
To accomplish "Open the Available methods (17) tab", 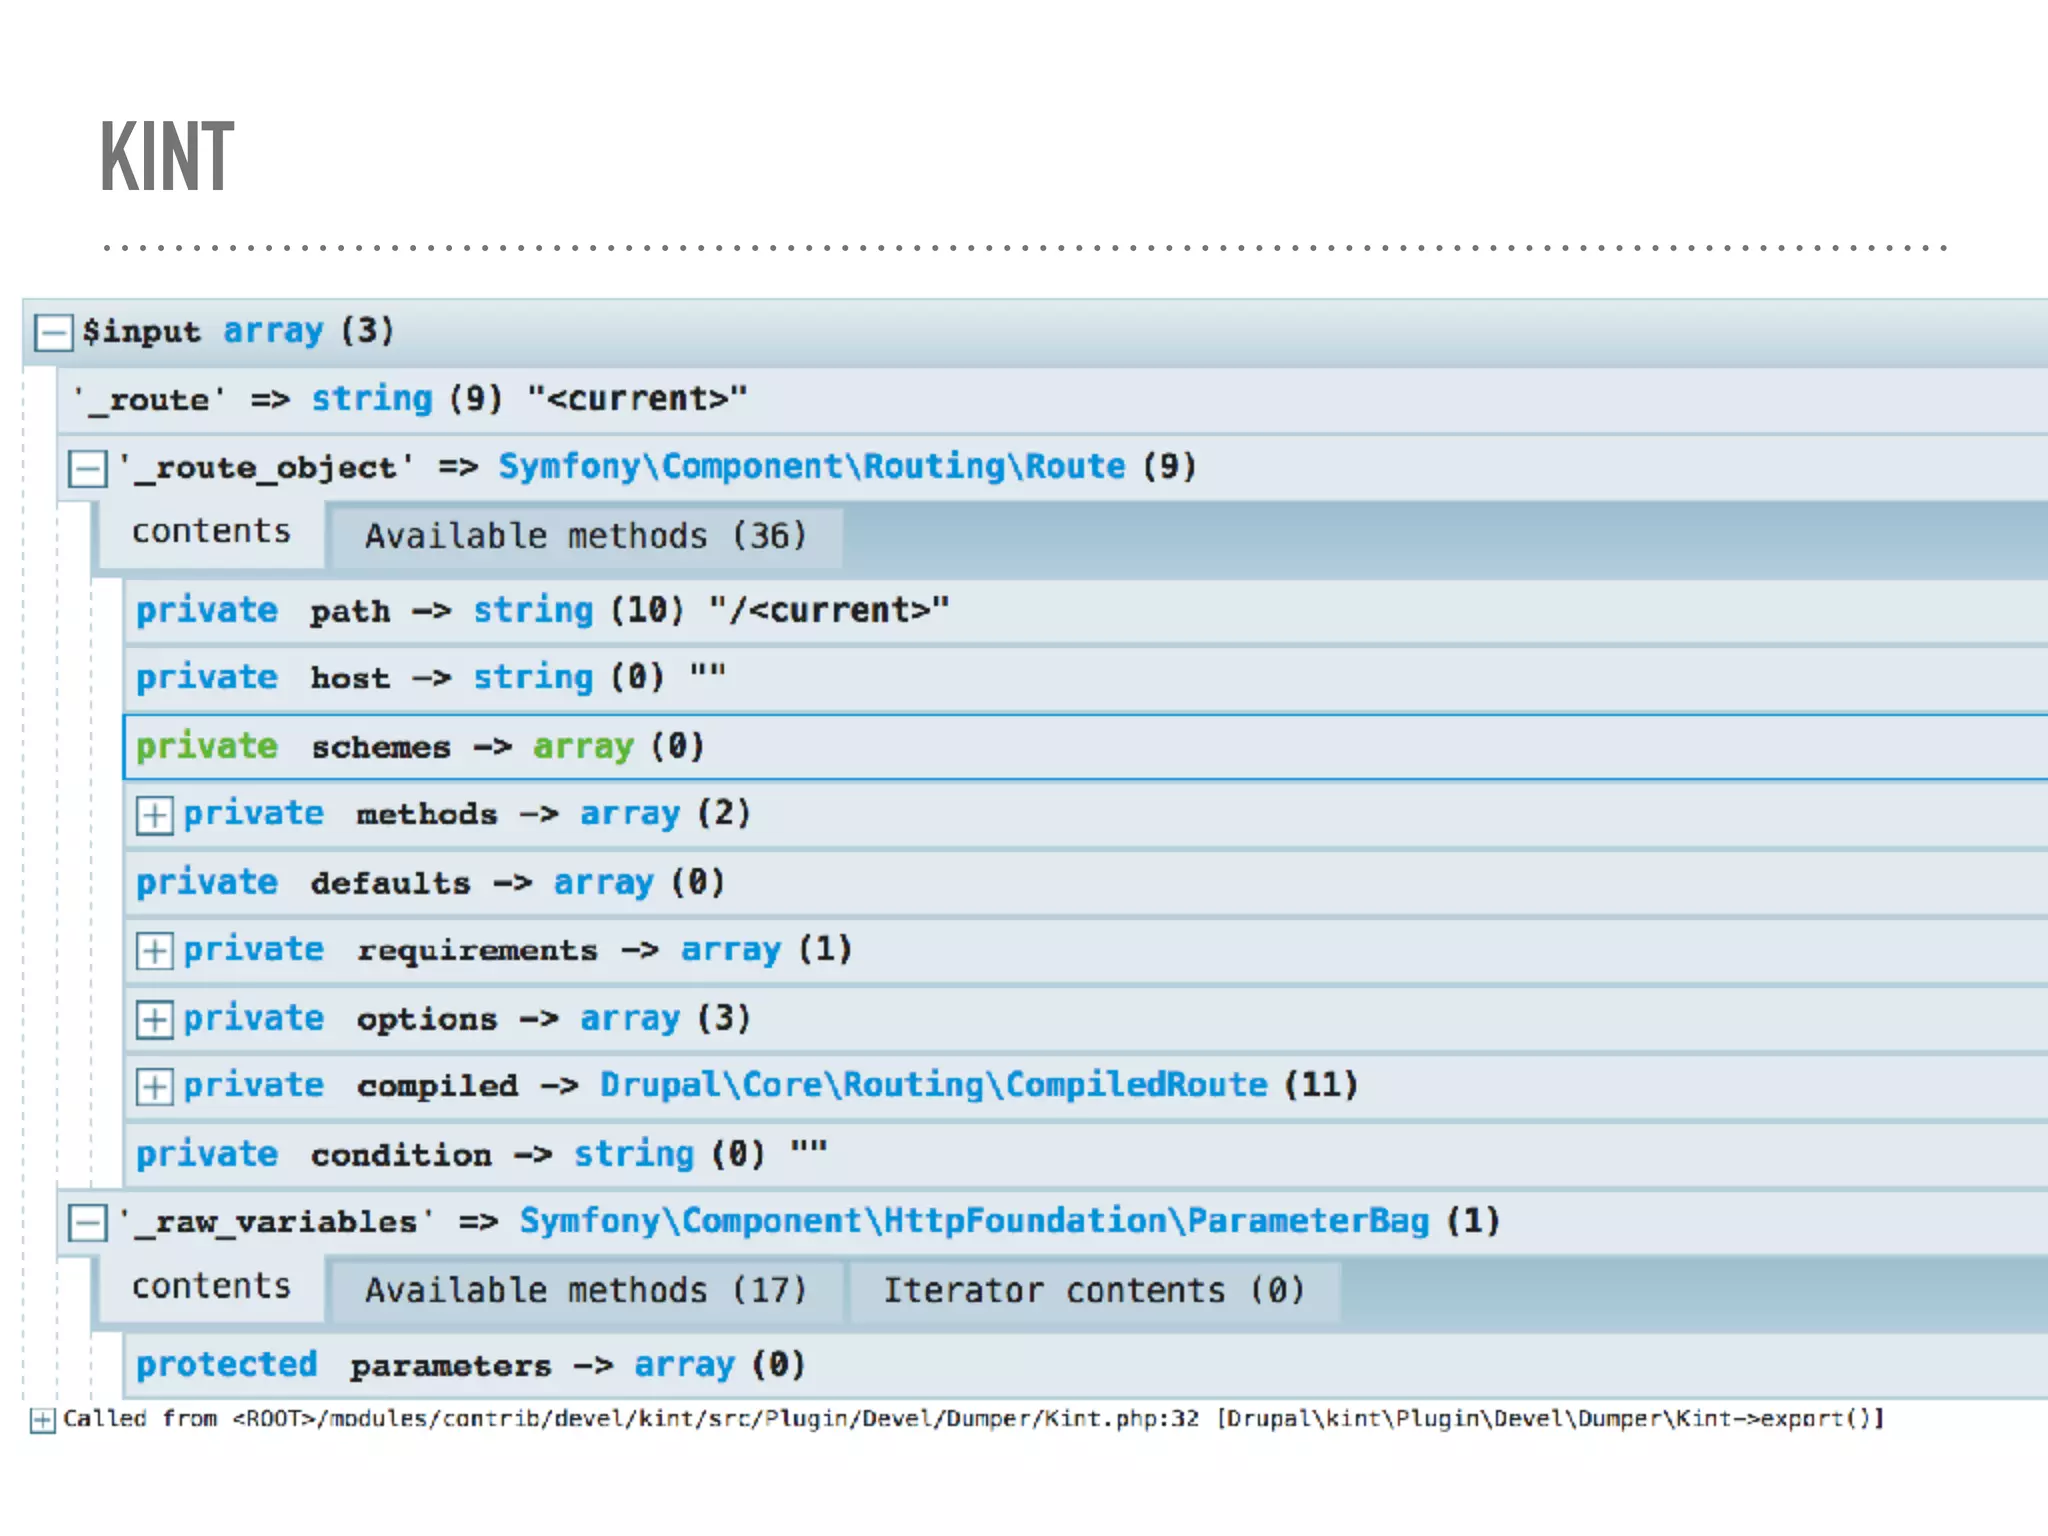I will tap(585, 1291).
